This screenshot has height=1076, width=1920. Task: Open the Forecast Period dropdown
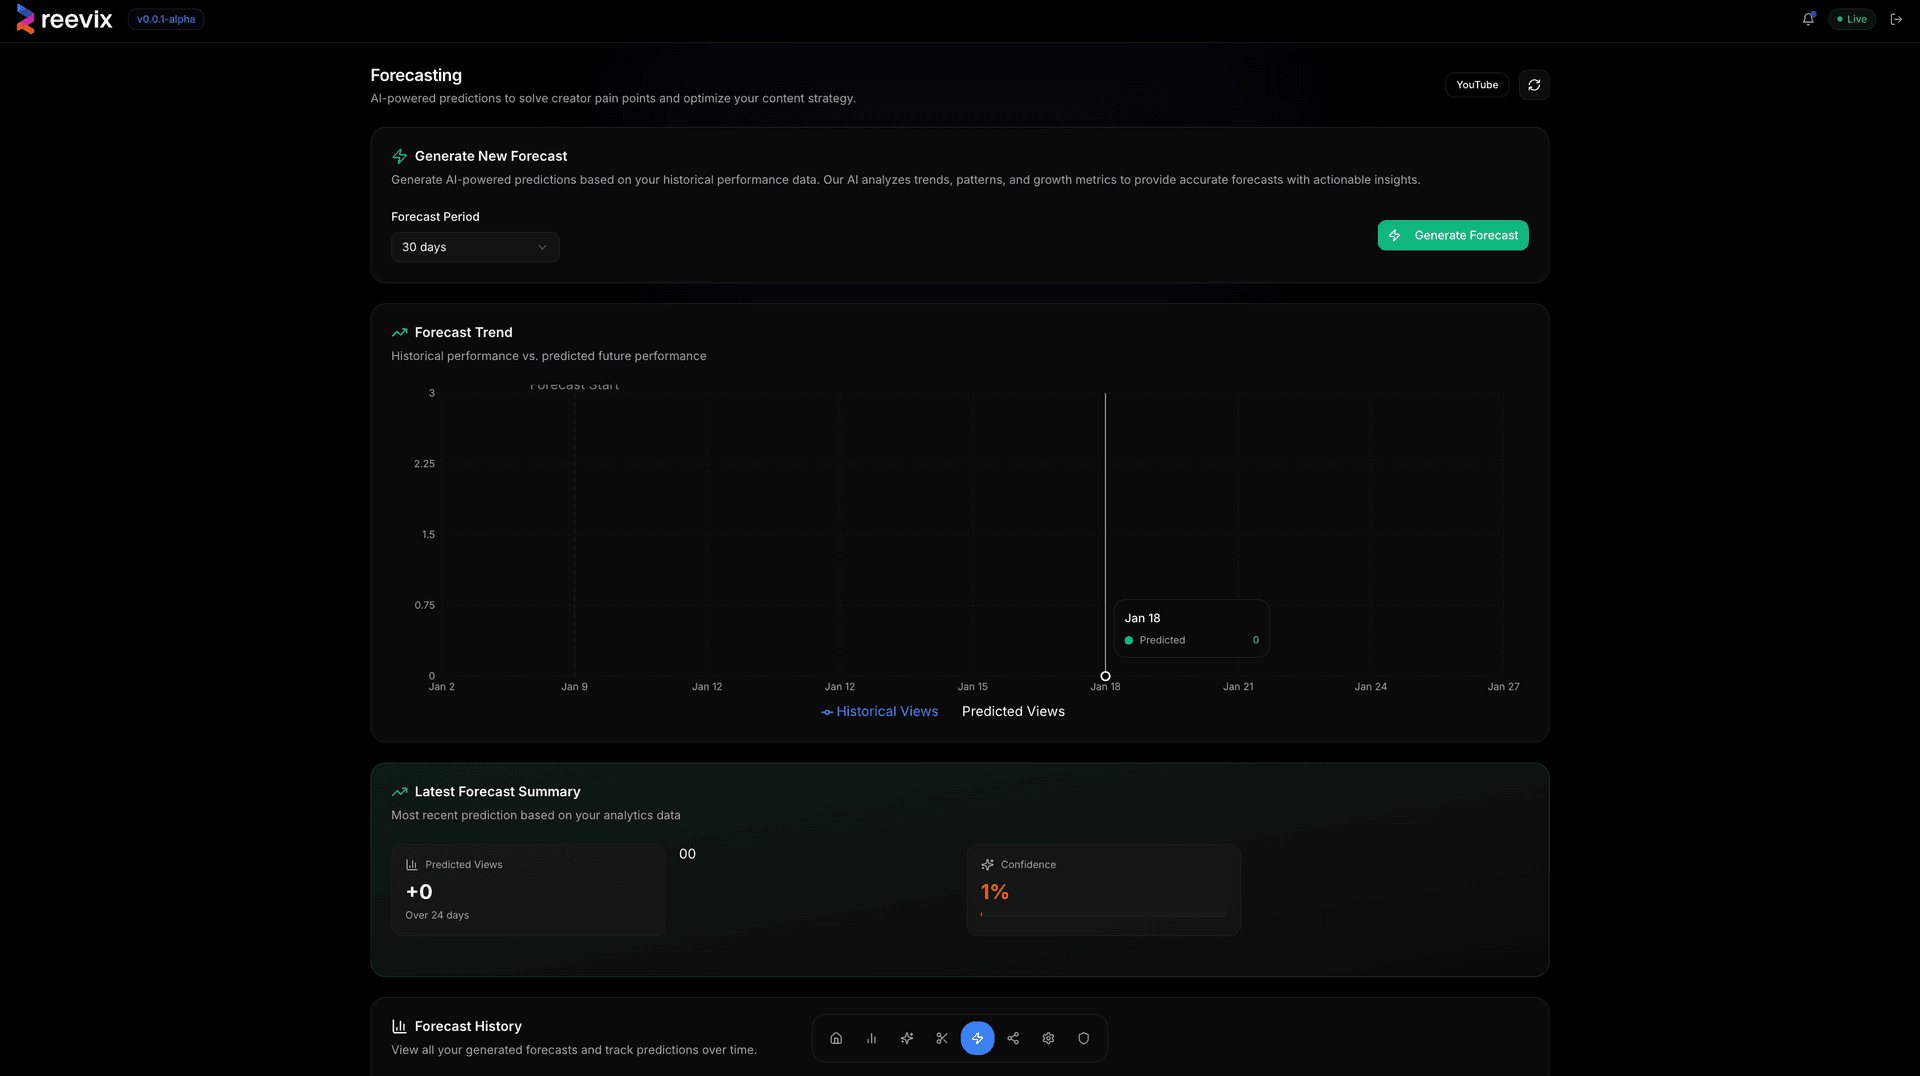475,247
